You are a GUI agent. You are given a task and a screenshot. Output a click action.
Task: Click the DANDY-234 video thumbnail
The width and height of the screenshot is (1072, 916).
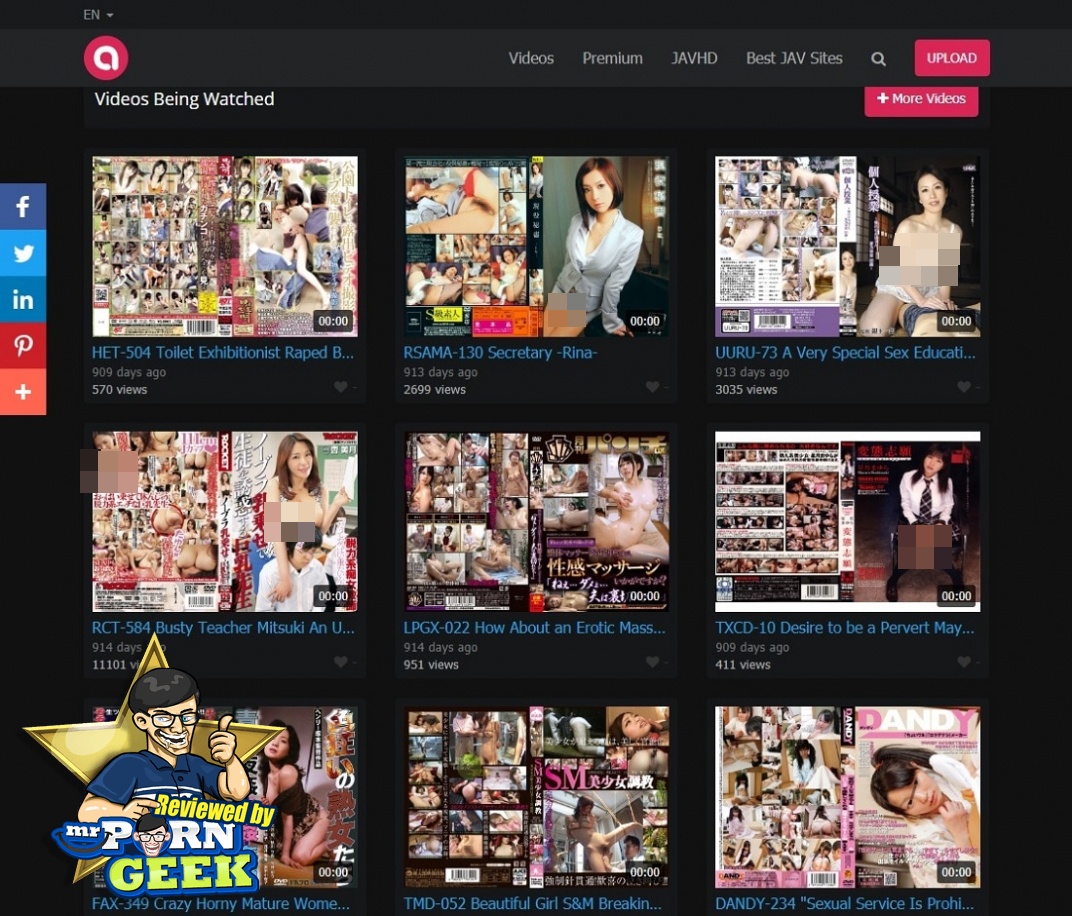847,797
